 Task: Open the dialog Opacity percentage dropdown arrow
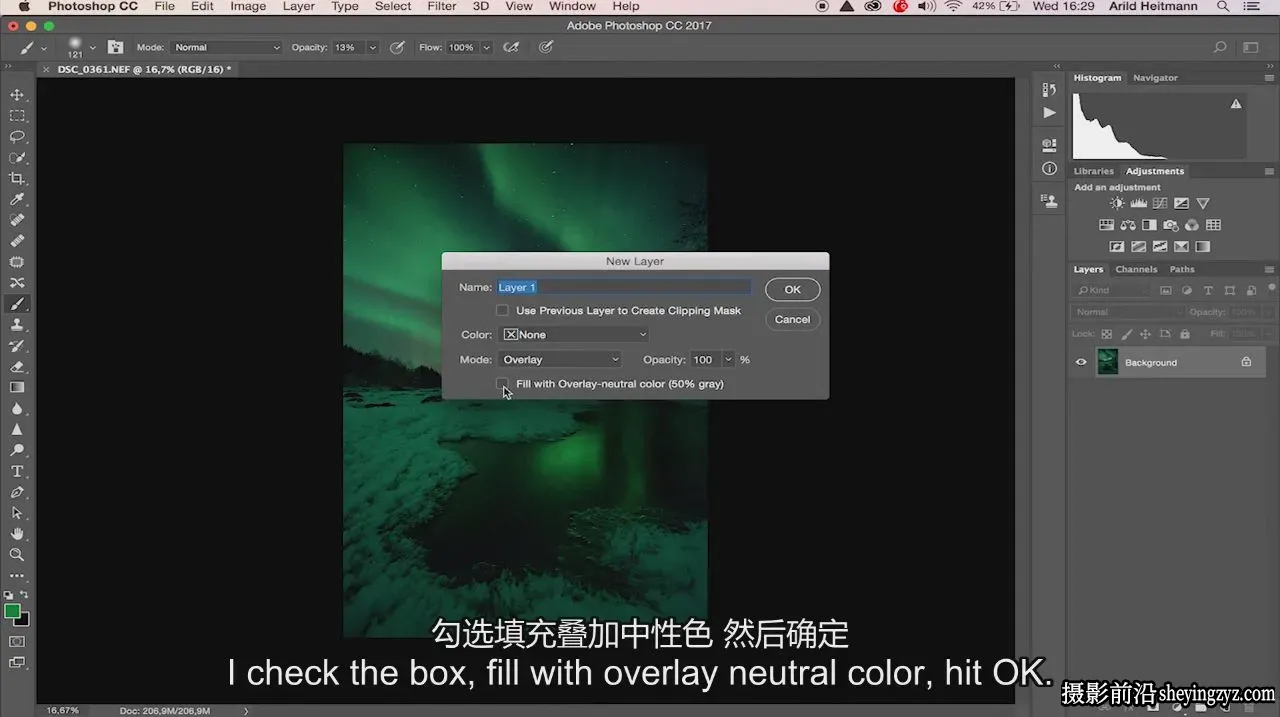coord(729,360)
